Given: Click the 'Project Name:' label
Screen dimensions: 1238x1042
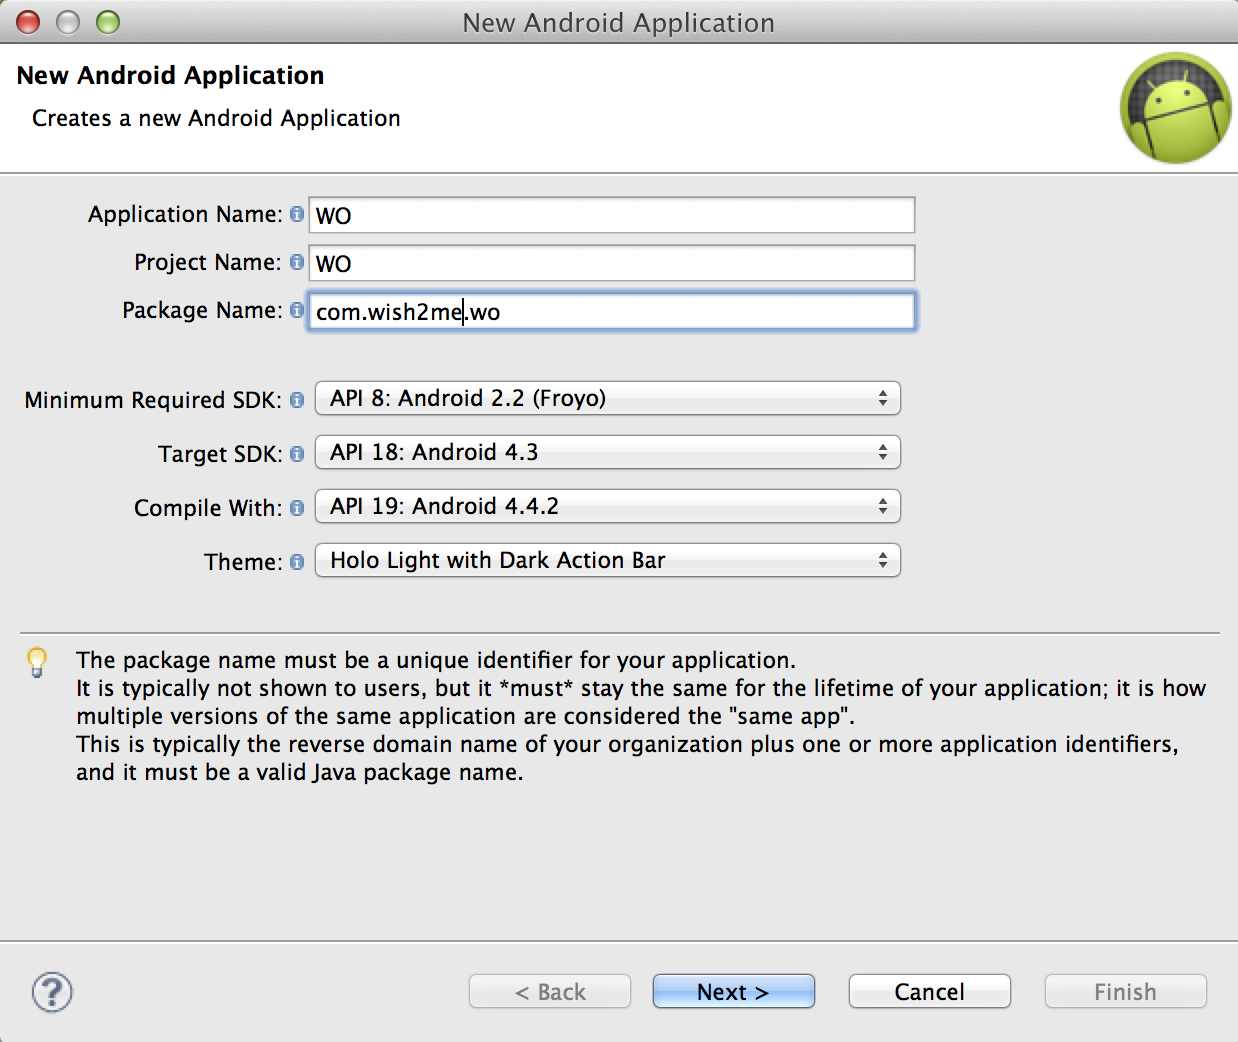Looking at the screenshot, I should click(208, 262).
